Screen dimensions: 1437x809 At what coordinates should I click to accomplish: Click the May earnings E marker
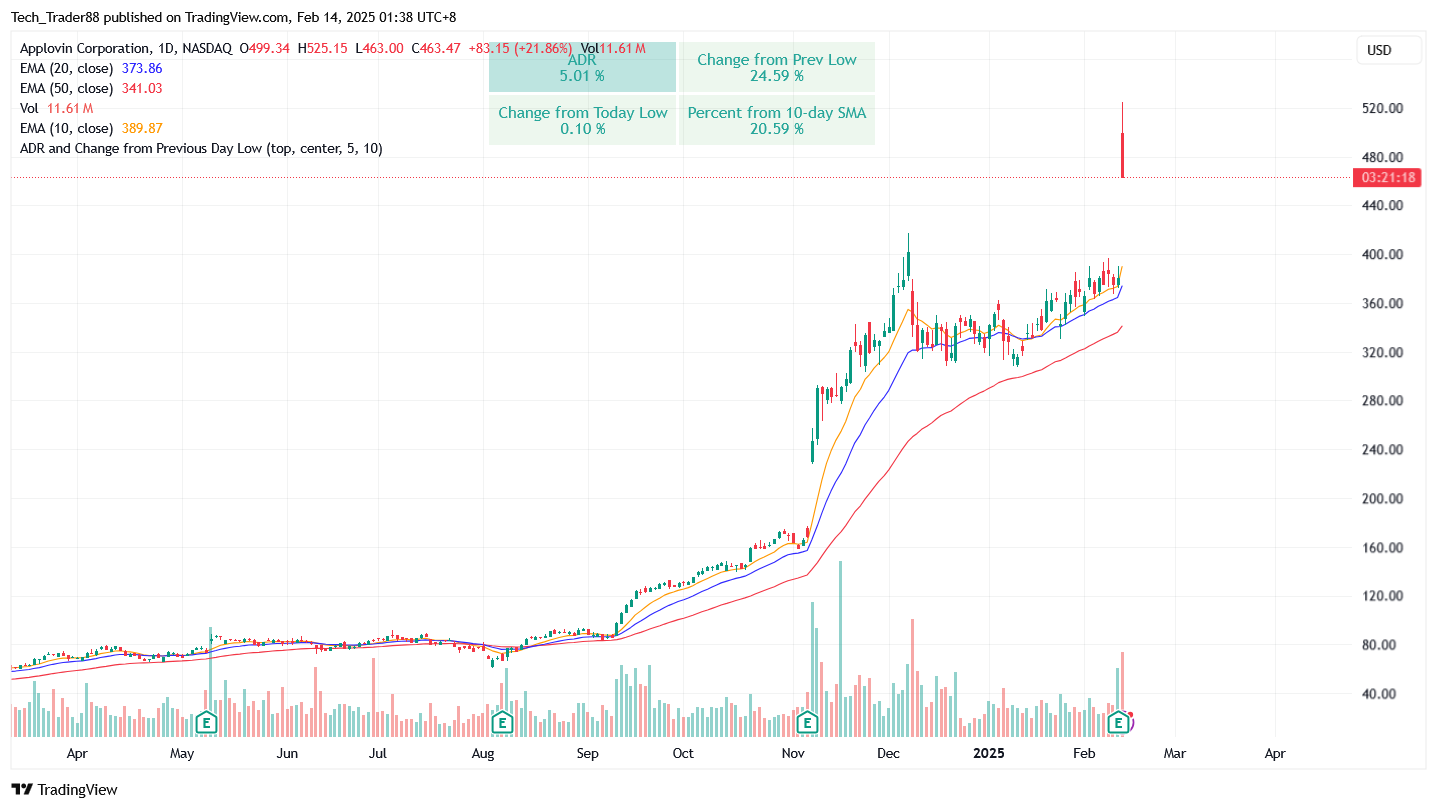point(207,721)
